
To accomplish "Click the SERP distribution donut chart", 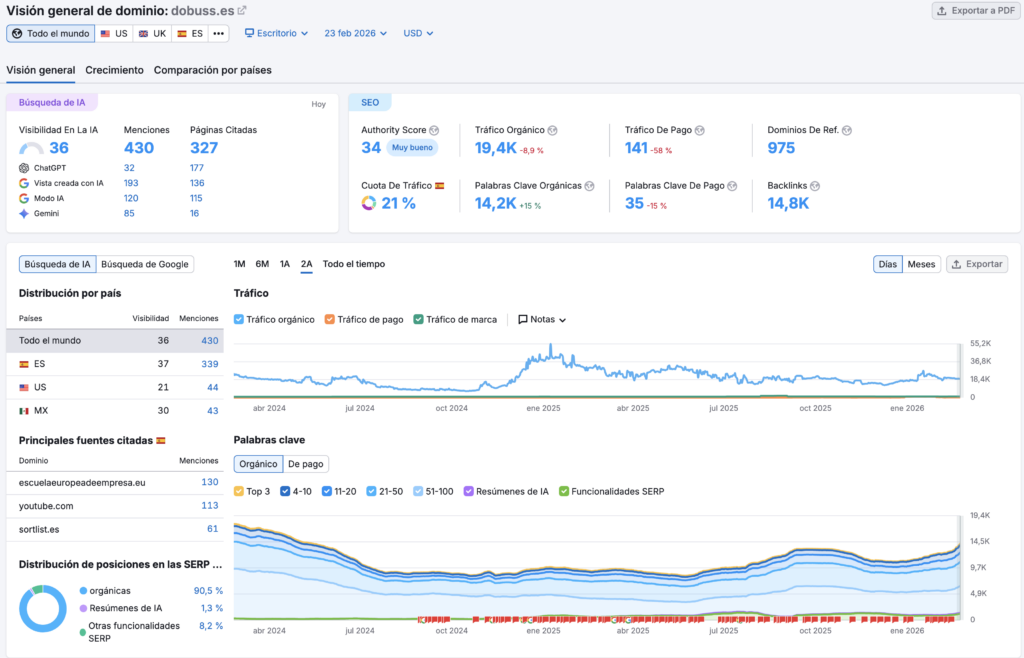I will click(x=43, y=609).
